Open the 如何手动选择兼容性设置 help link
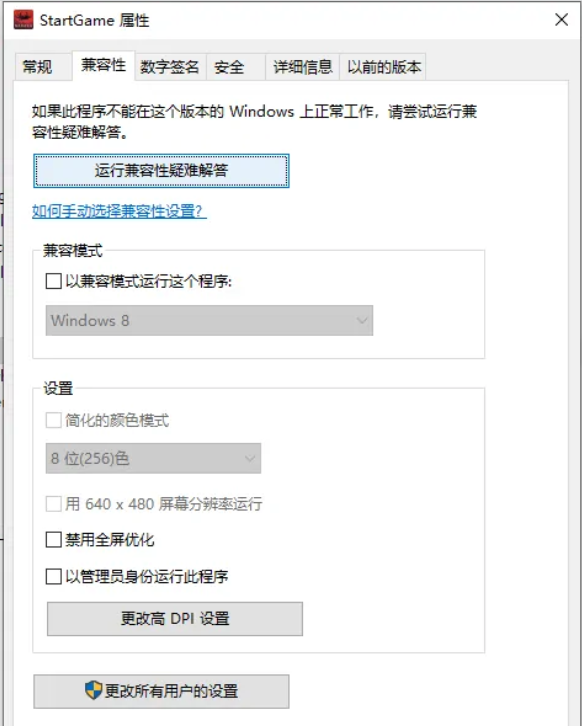The image size is (582, 726). pyautogui.click(x=119, y=211)
